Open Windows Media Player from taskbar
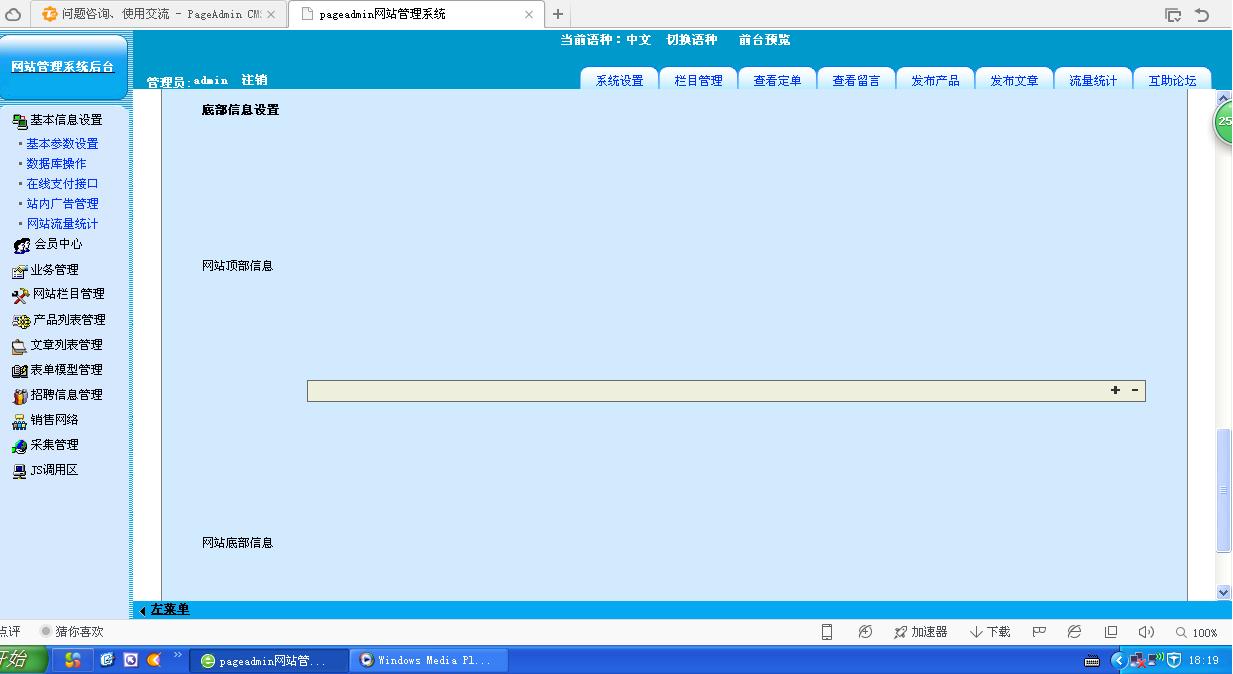This screenshot has height=674, width=1233. tap(428, 660)
